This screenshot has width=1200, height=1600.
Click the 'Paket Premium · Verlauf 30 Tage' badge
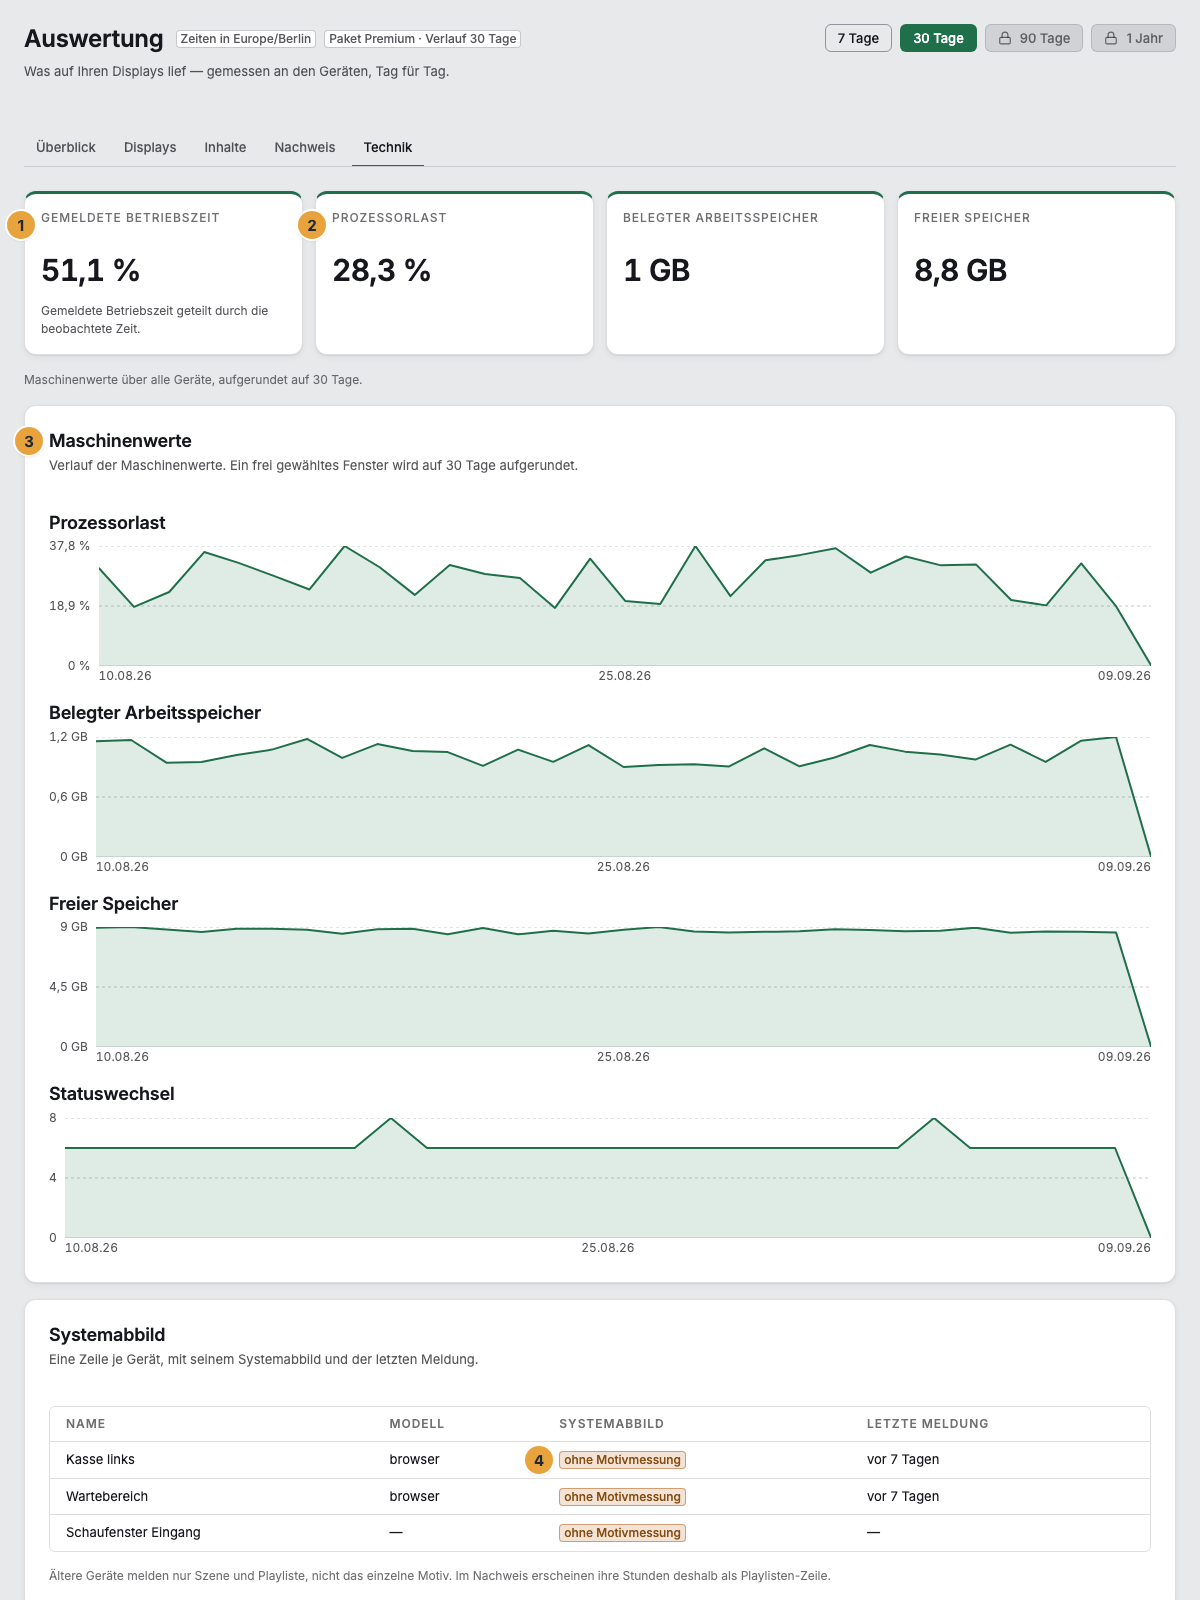tap(422, 39)
